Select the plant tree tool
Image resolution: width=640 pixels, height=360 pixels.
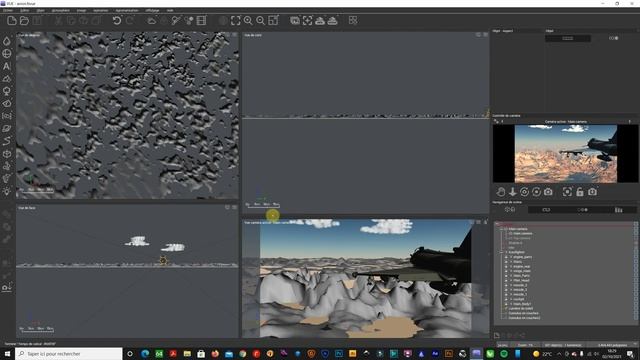(x=7, y=91)
